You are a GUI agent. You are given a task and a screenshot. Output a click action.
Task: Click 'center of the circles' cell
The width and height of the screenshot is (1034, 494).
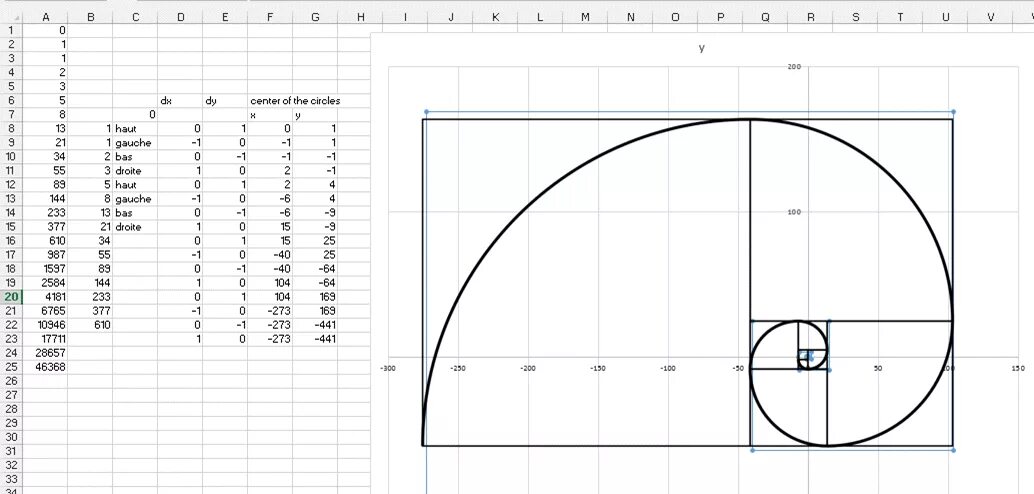[x=295, y=100]
